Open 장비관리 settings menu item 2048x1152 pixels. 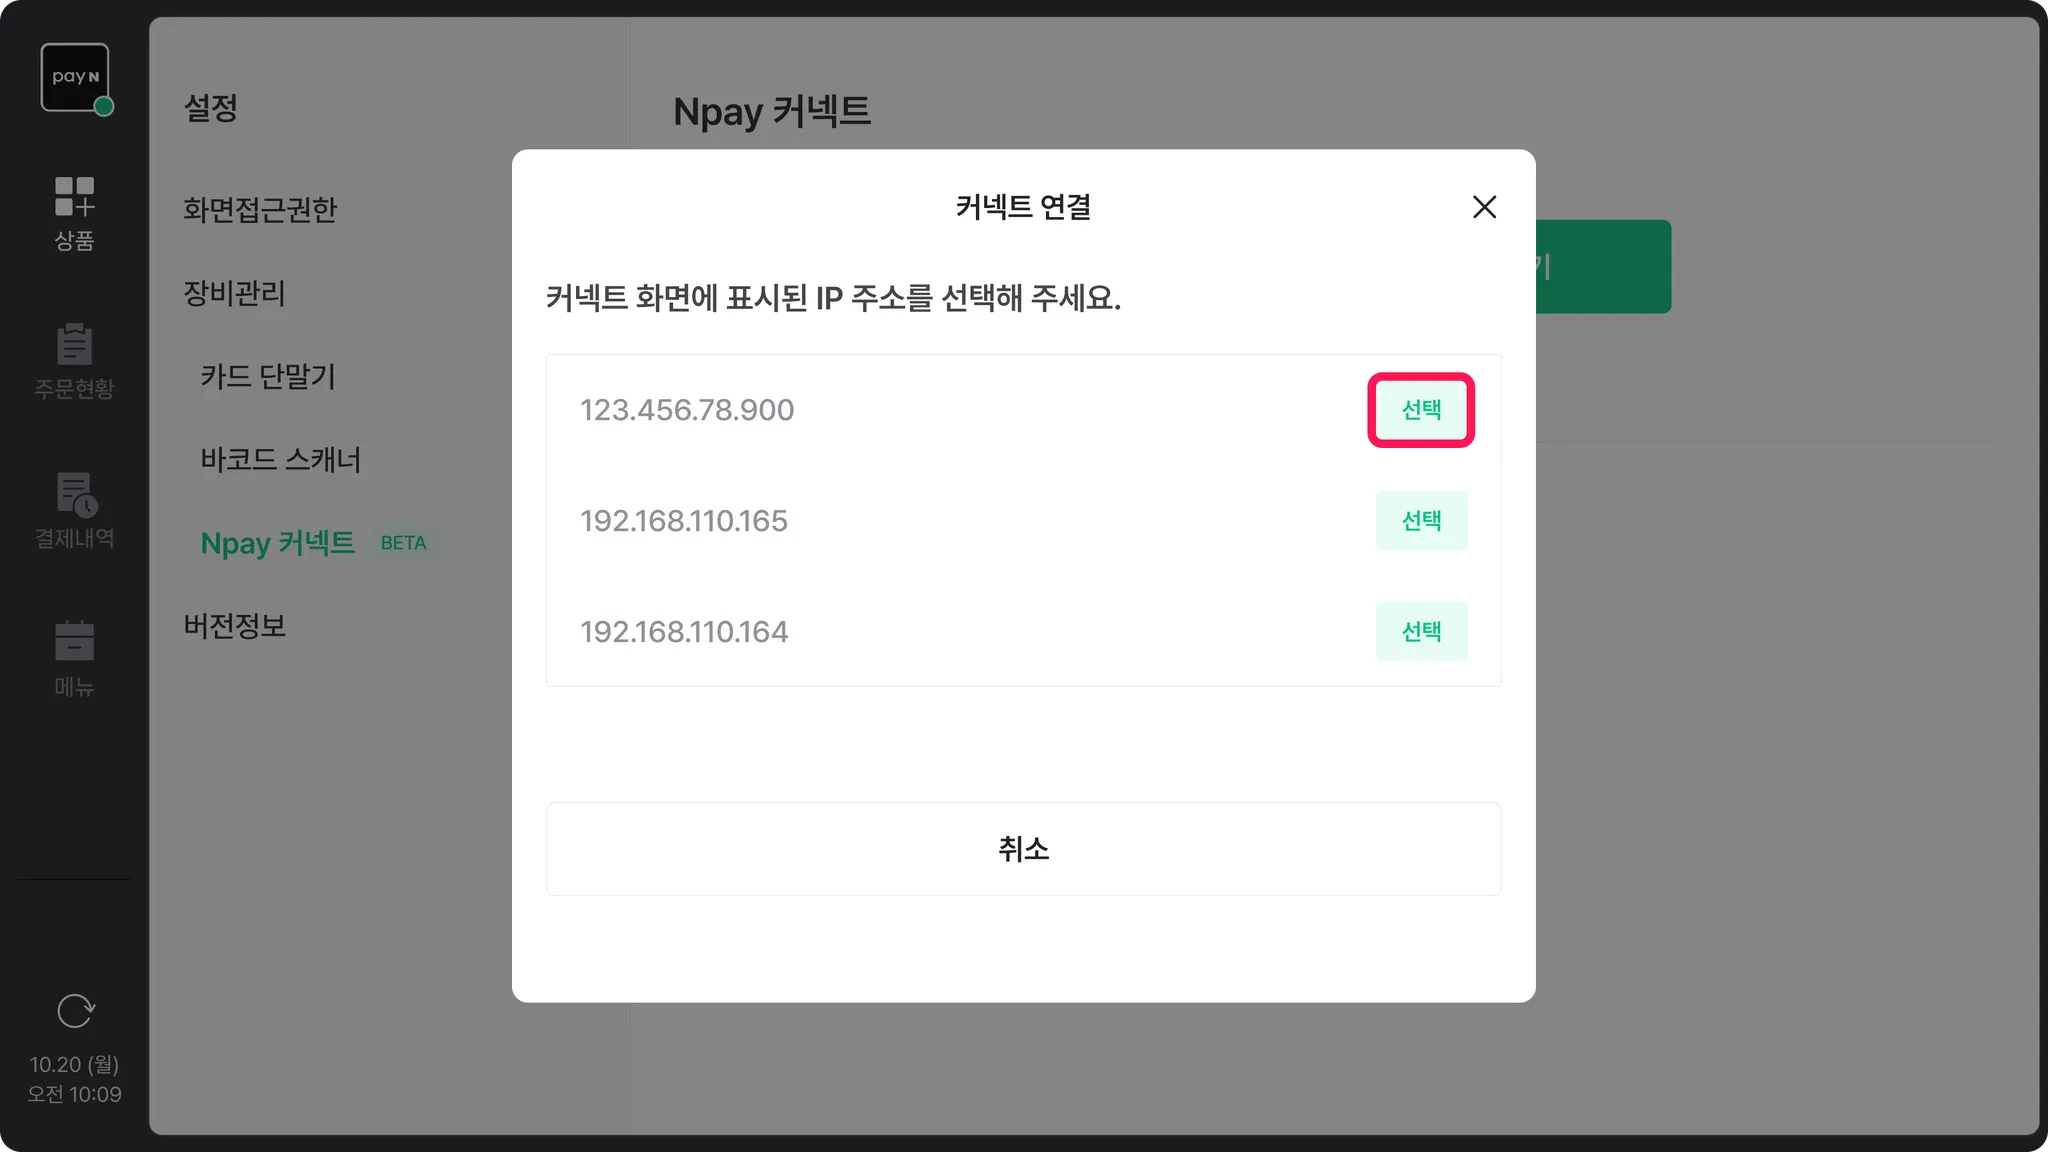pyautogui.click(x=234, y=293)
